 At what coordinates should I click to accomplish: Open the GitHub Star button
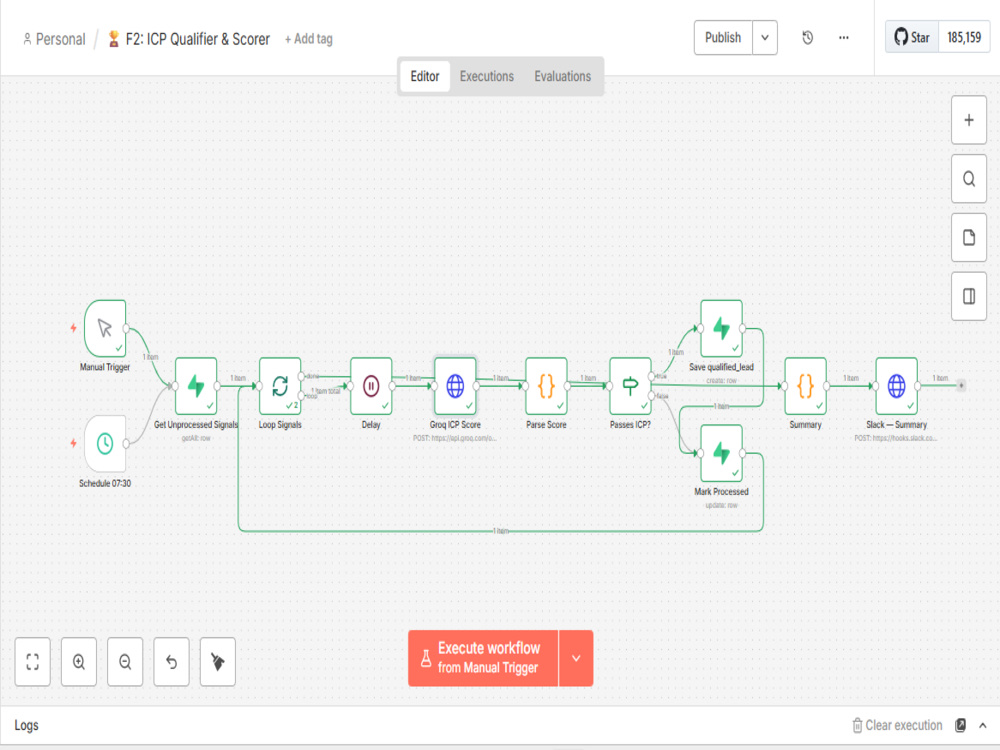click(x=912, y=38)
